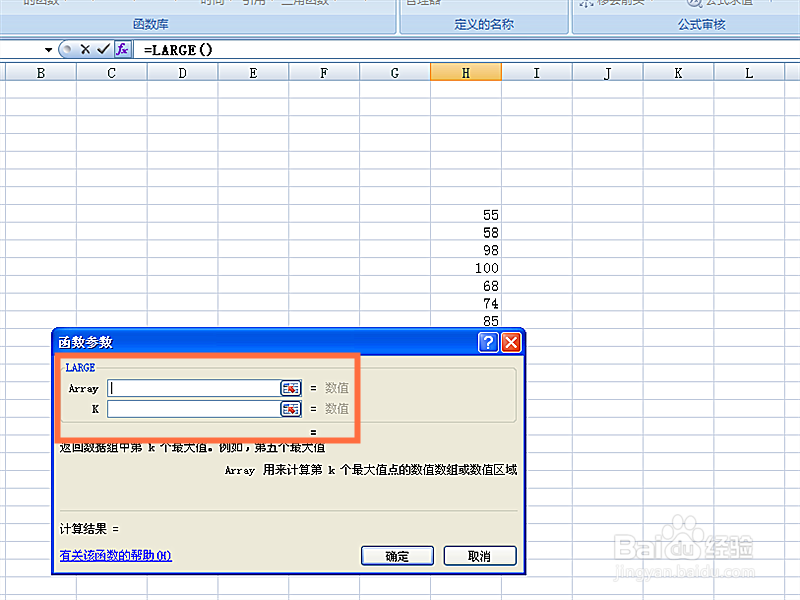Click the 取消 button
The width and height of the screenshot is (800, 600).
480,556
